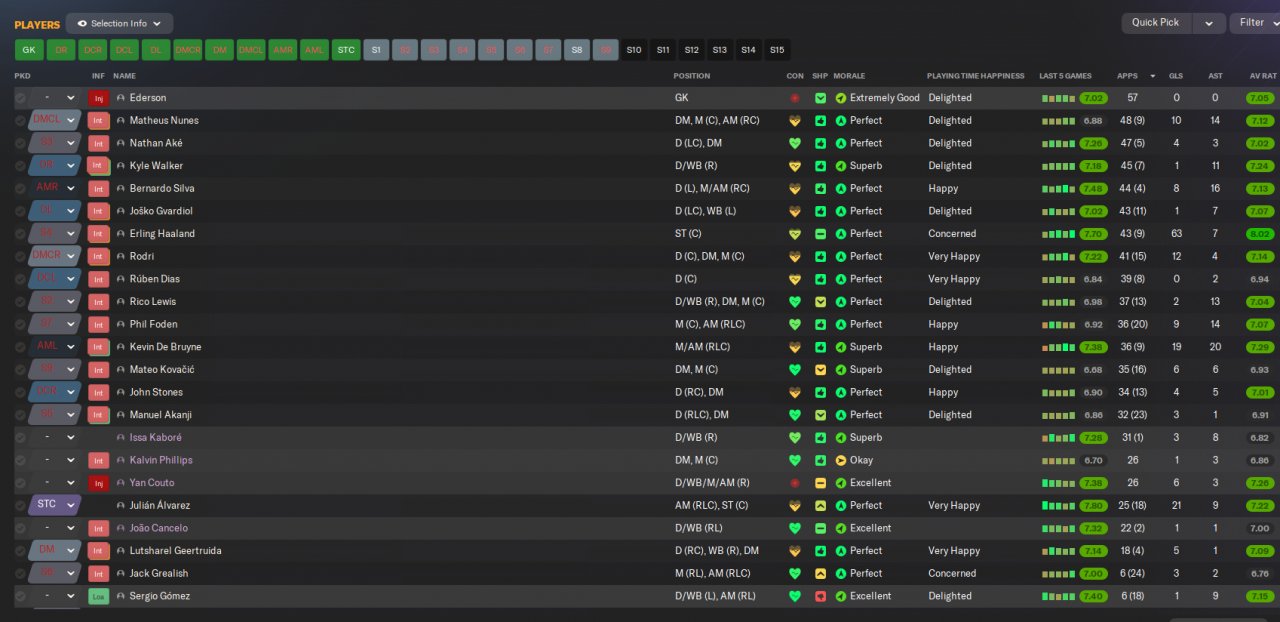Open Rodri's DMCR position dropdown

70,257
